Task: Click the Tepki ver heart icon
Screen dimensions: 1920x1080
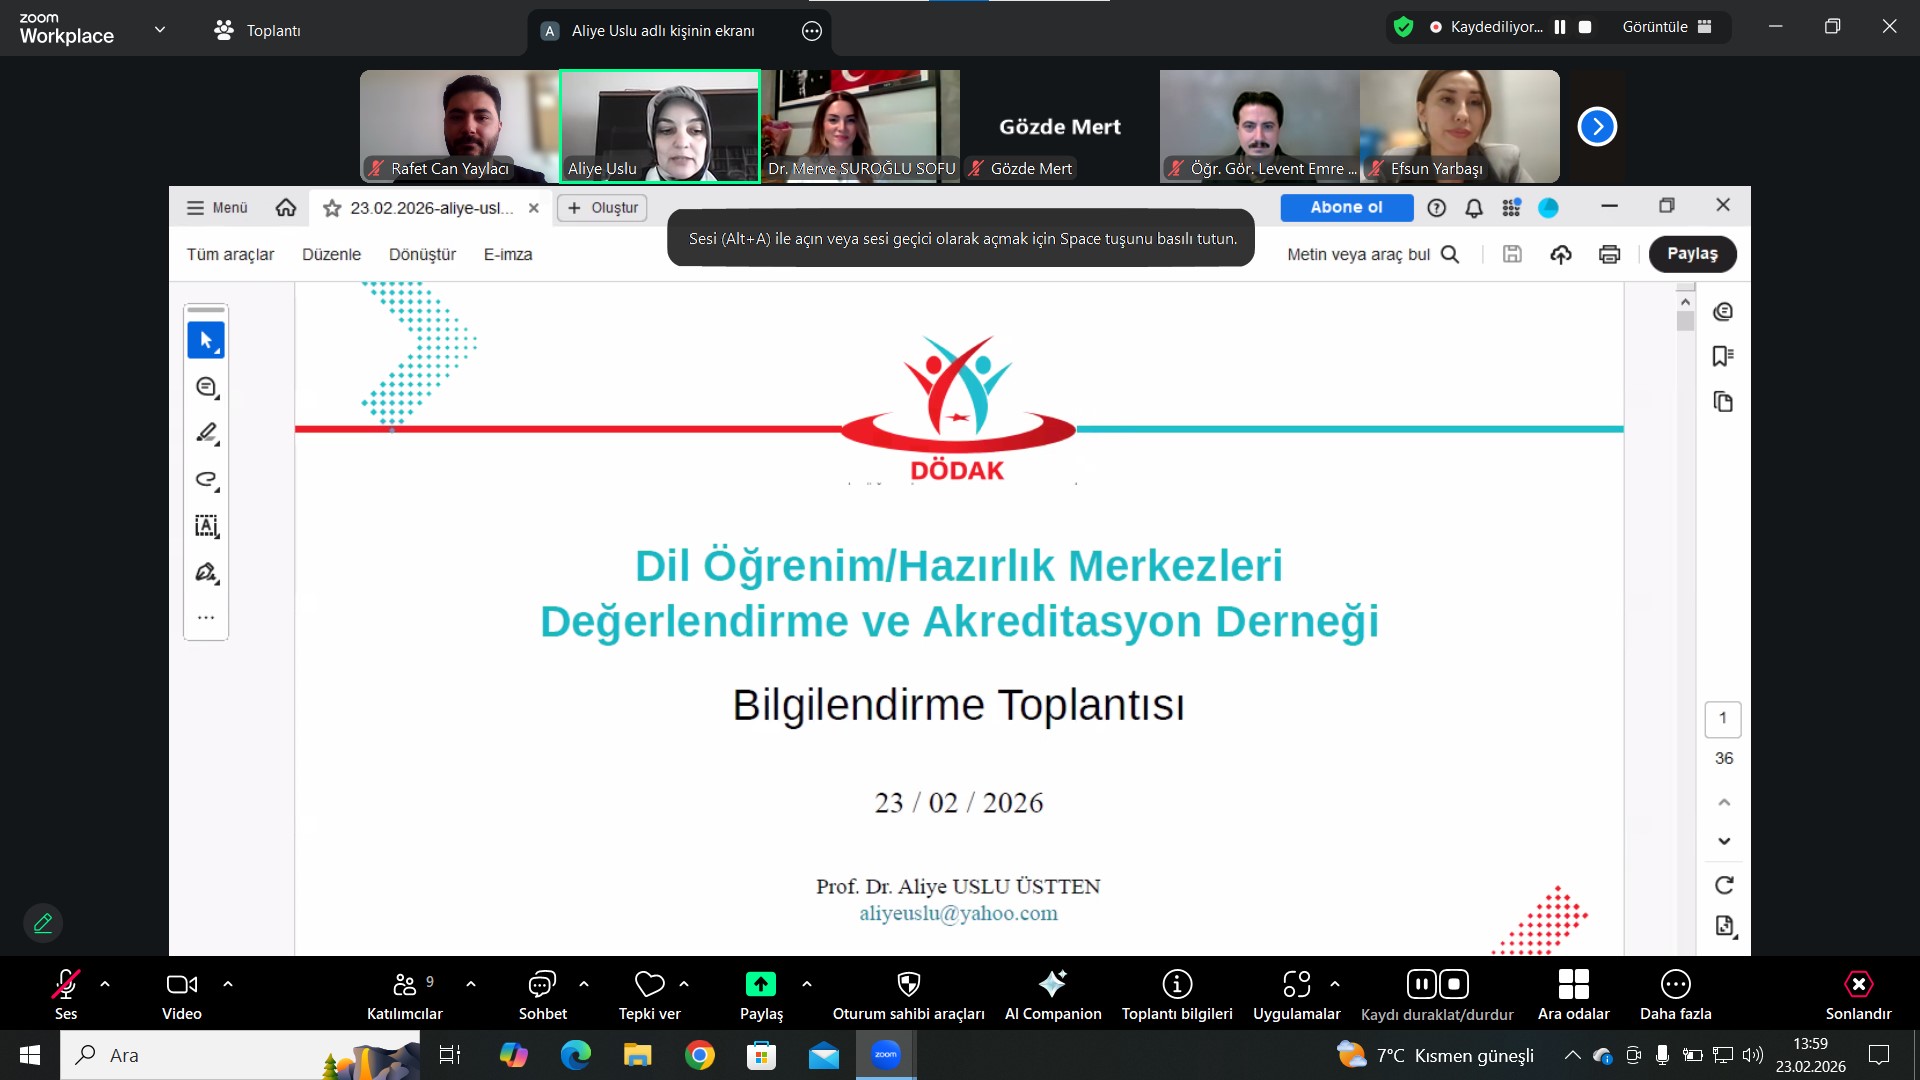Action: (x=649, y=986)
